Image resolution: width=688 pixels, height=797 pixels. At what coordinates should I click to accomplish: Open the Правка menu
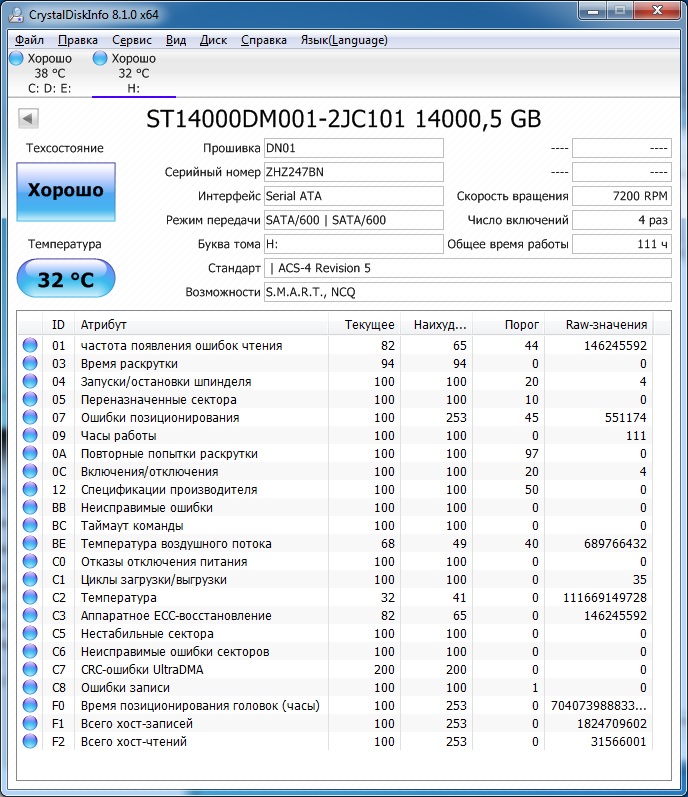[78, 40]
